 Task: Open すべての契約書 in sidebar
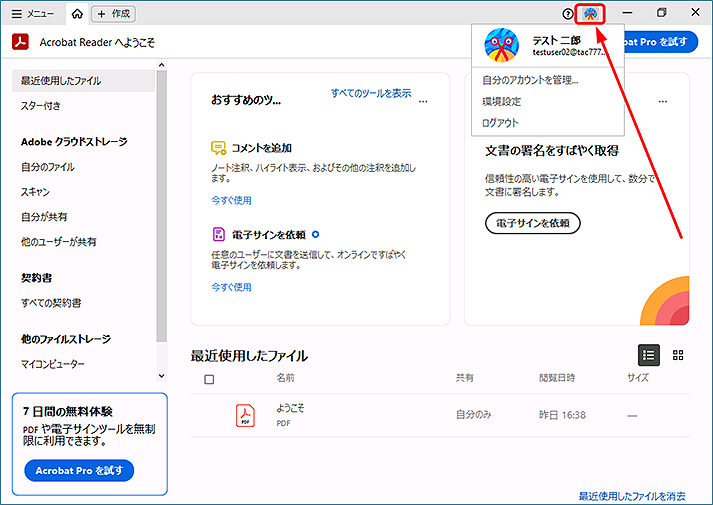pos(51,303)
